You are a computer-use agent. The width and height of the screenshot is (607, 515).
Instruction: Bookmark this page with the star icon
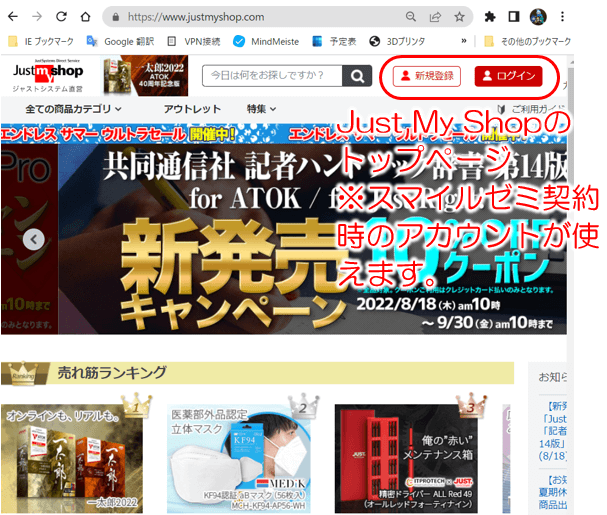click(459, 17)
